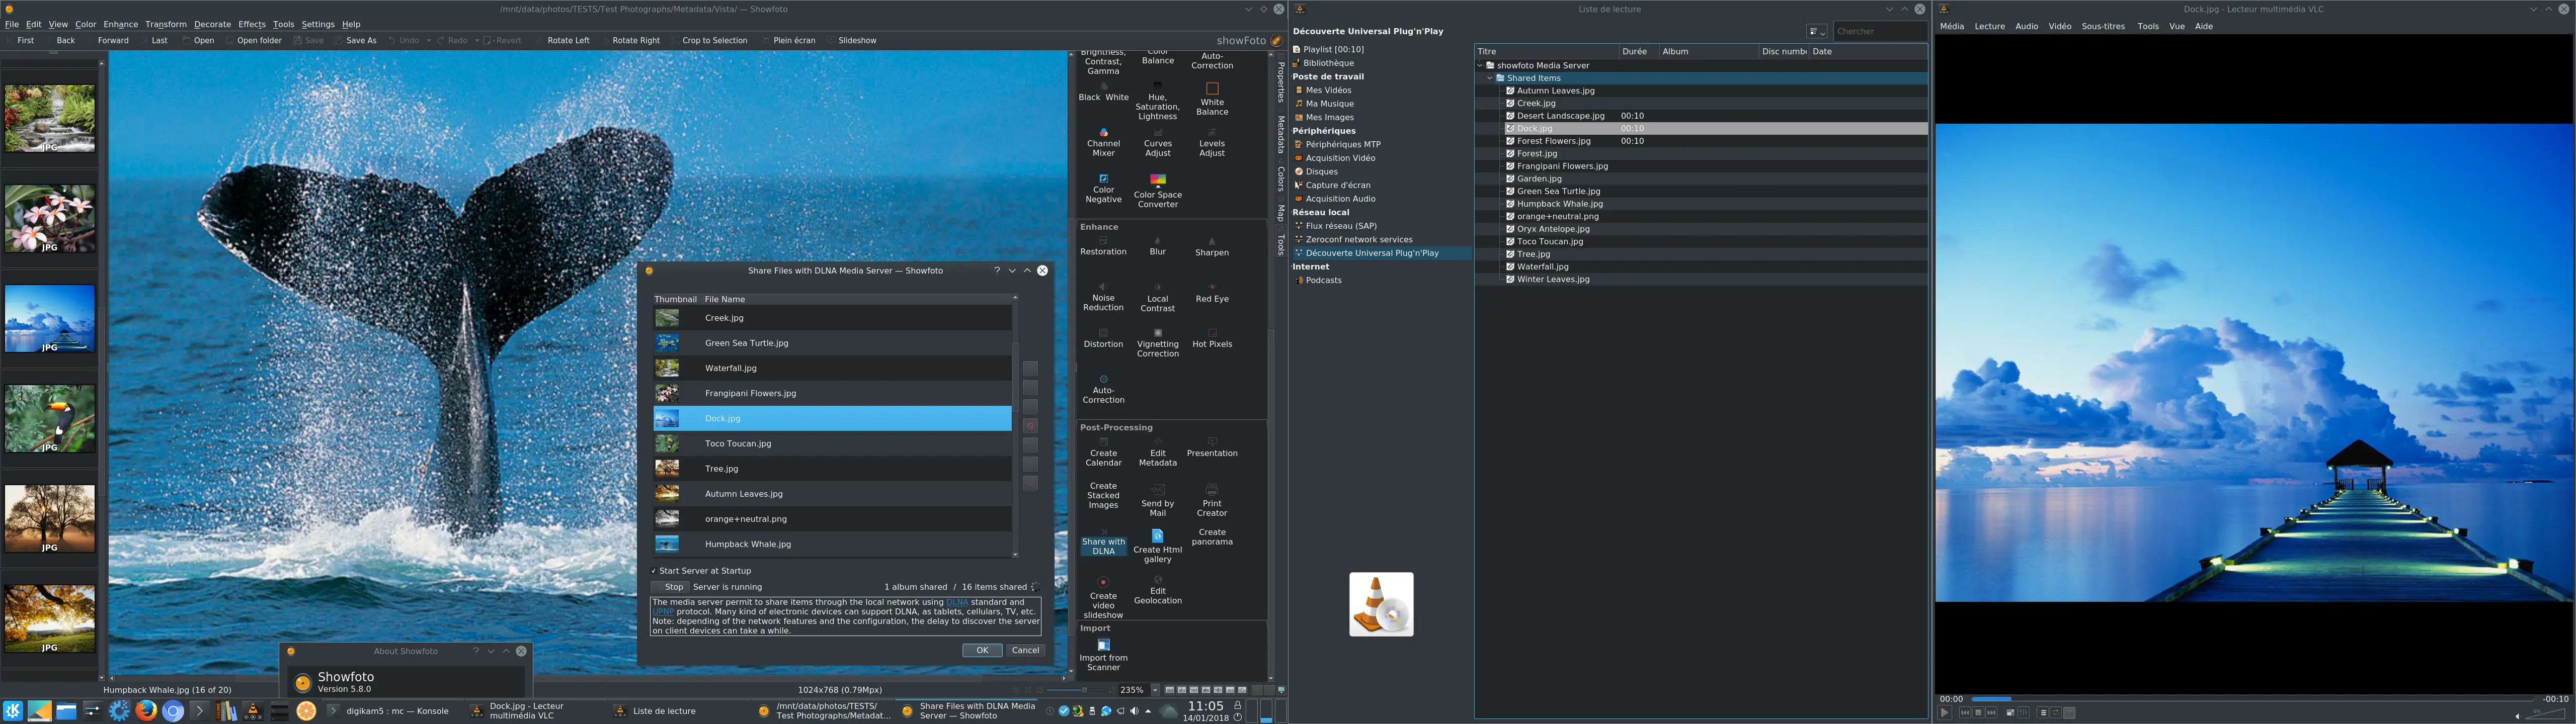Open the White Balance tool

(x=1211, y=99)
